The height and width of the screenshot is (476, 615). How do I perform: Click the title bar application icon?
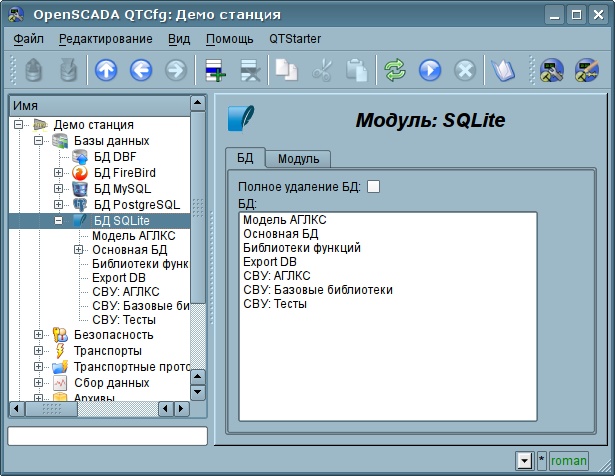pos(16,15)
